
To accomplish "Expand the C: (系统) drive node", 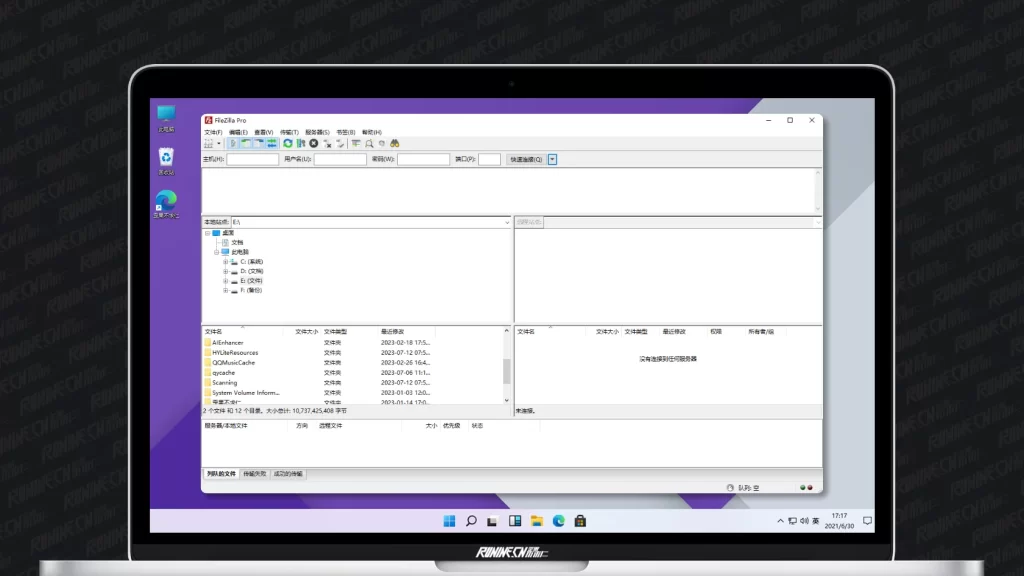I will pyautogui.click(x=226, y=262).
